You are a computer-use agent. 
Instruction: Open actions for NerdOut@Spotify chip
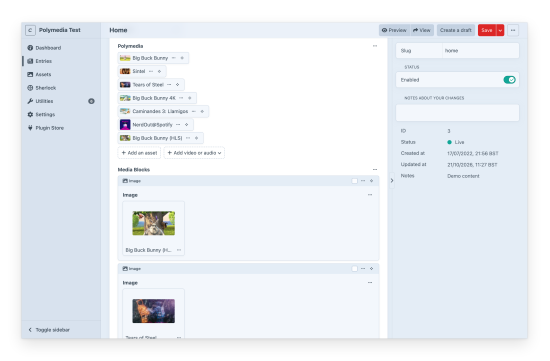tap(178, 125)
